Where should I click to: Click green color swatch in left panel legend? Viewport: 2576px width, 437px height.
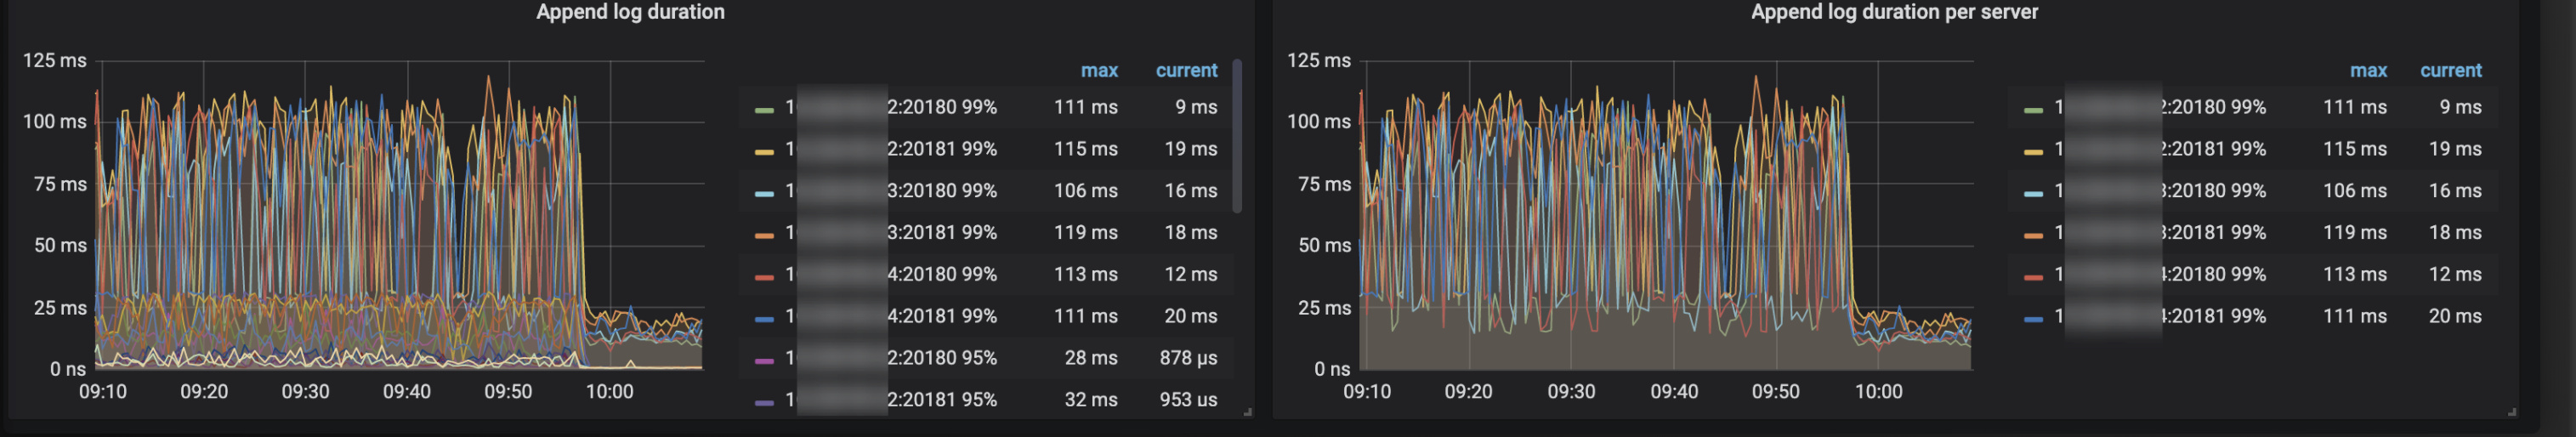click(764, 109)
